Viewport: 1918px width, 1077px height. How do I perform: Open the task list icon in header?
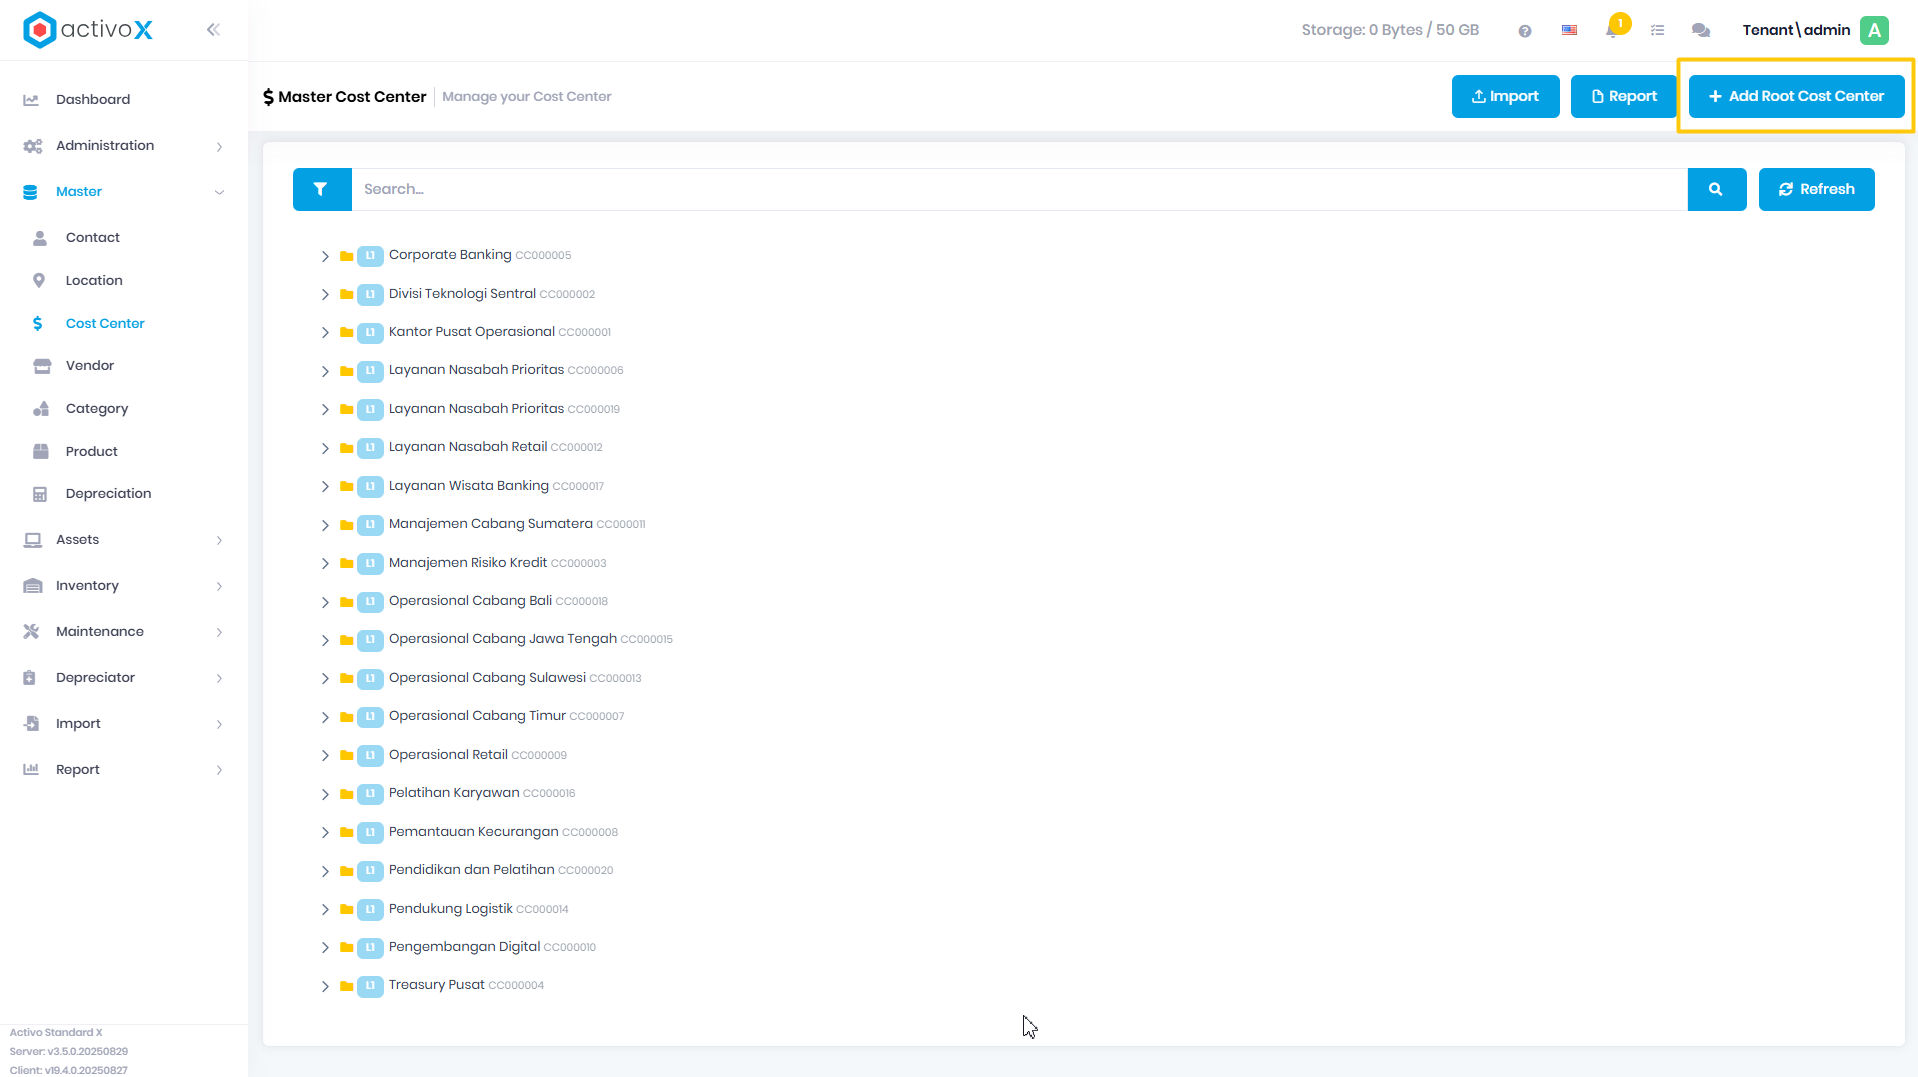pos(1657,30)
